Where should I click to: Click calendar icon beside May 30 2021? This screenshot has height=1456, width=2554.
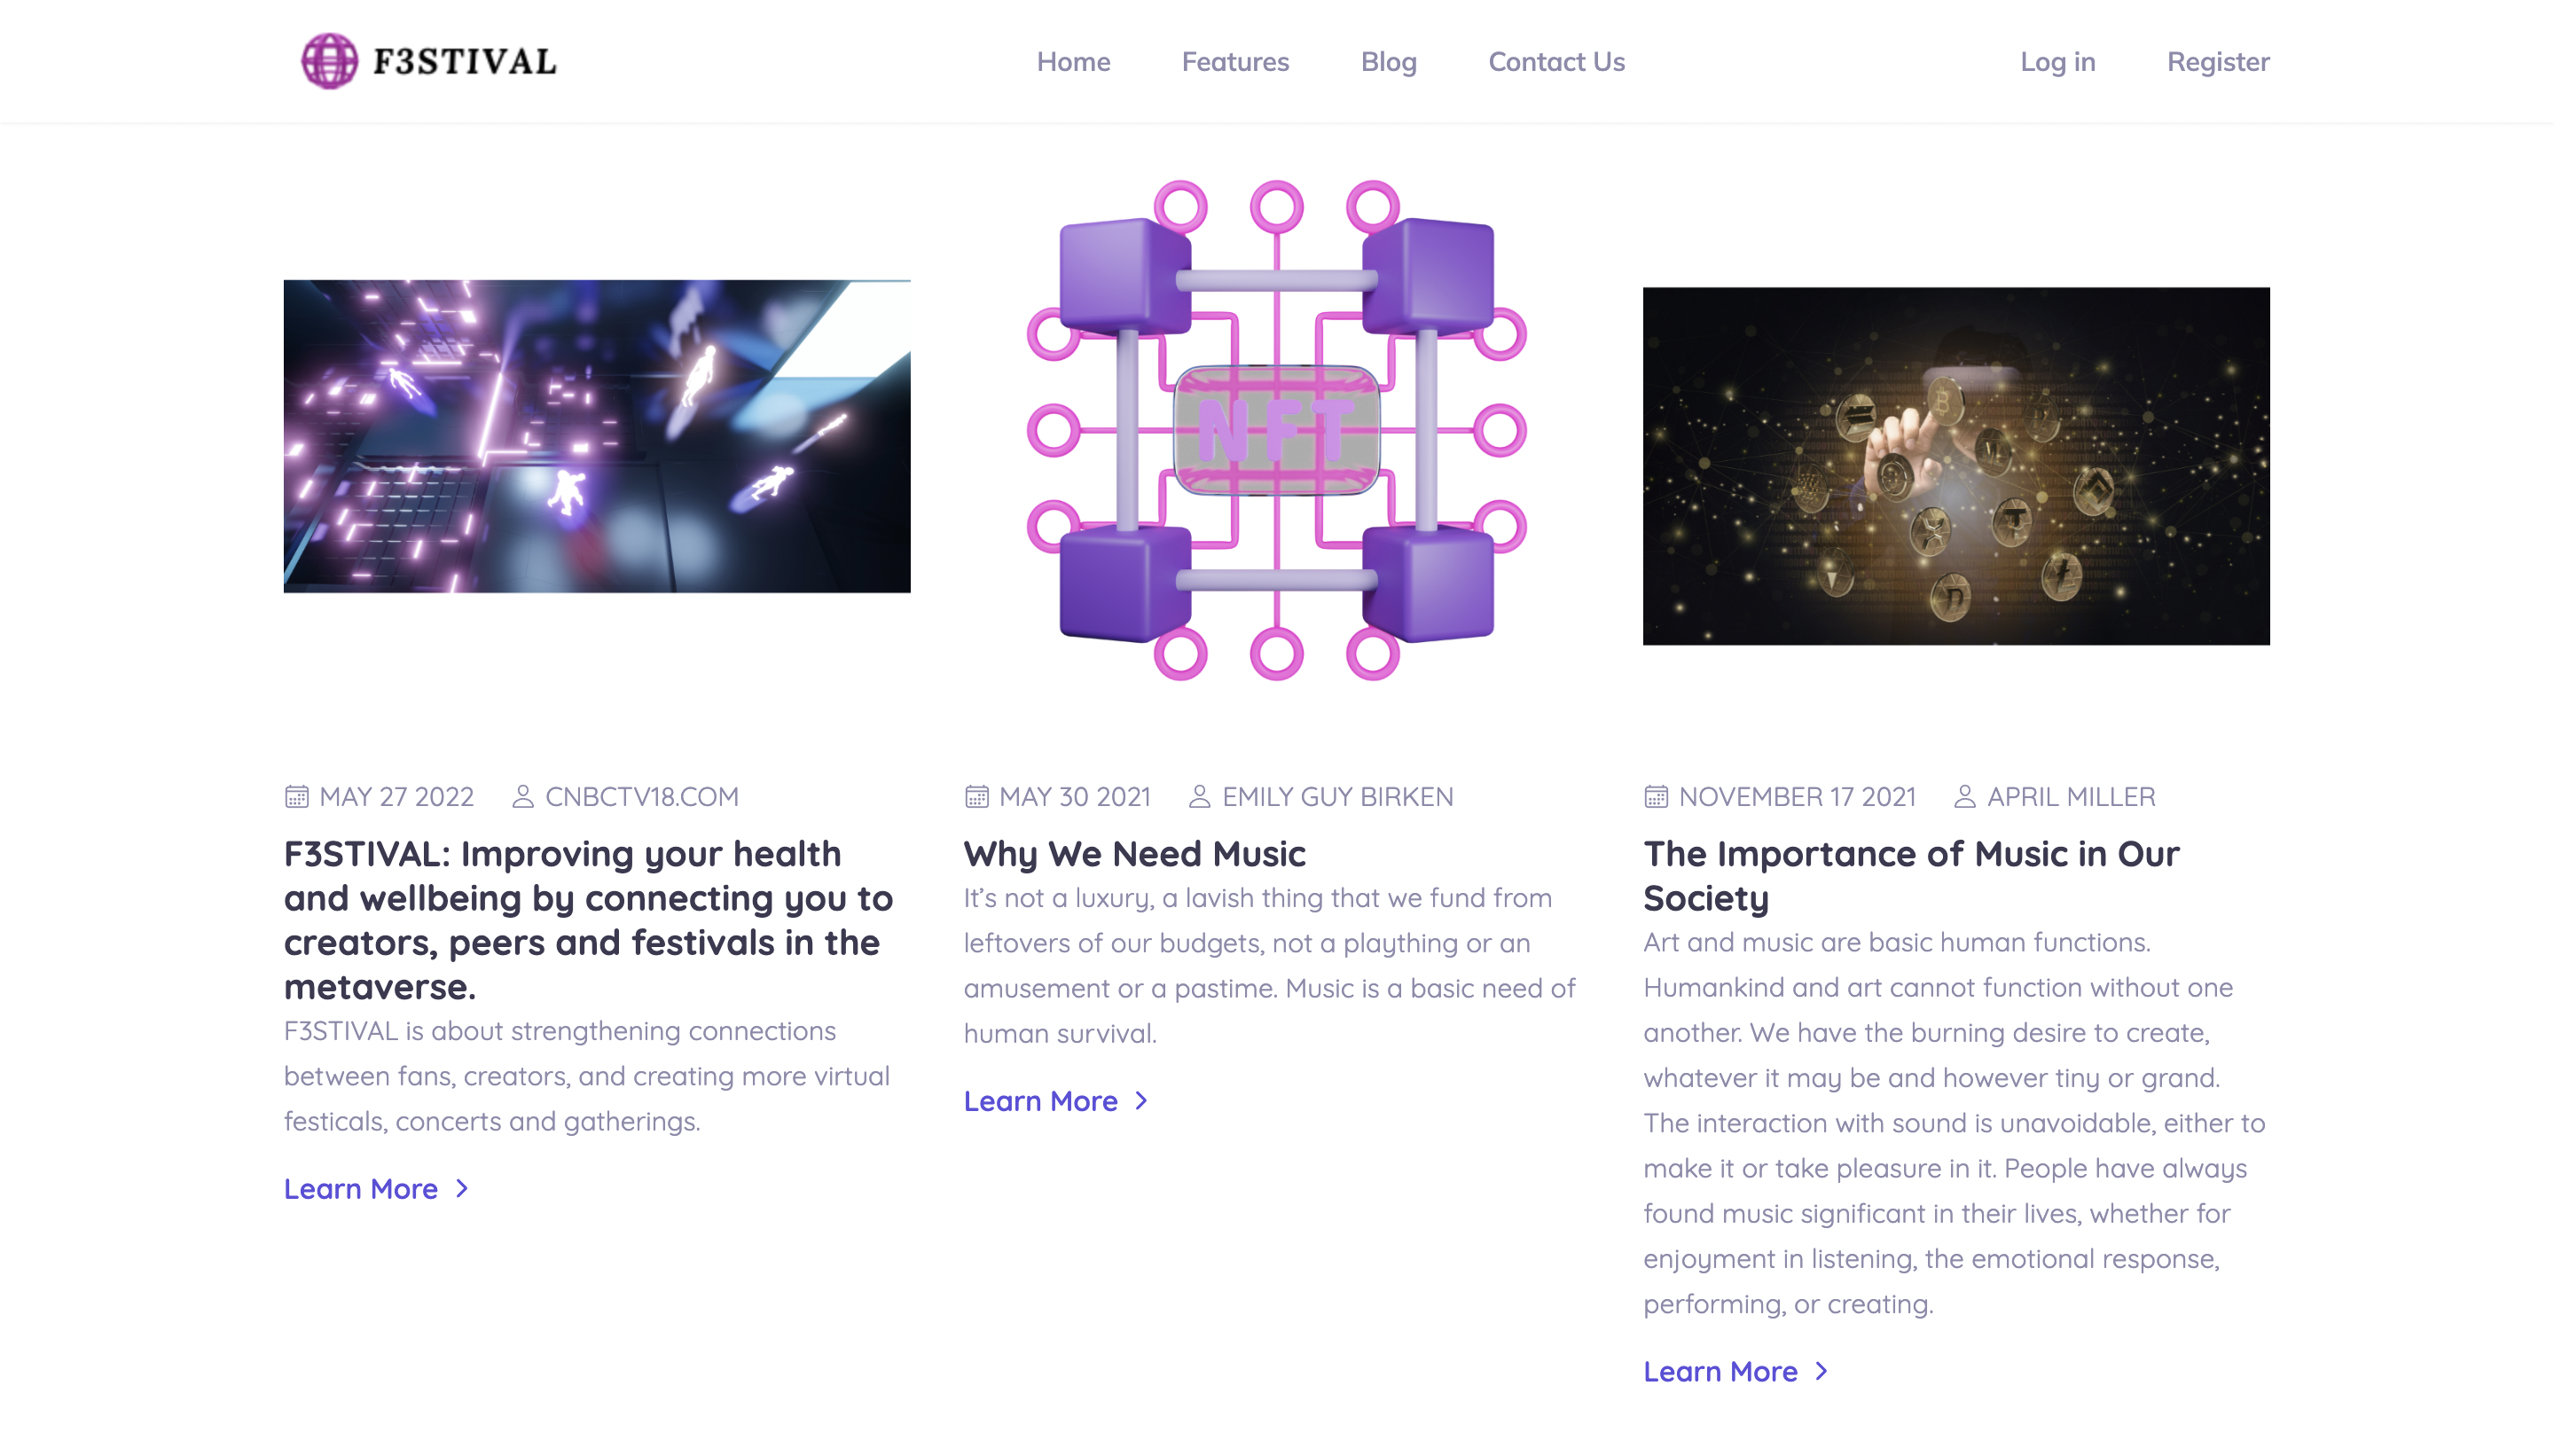click(976, 796)
